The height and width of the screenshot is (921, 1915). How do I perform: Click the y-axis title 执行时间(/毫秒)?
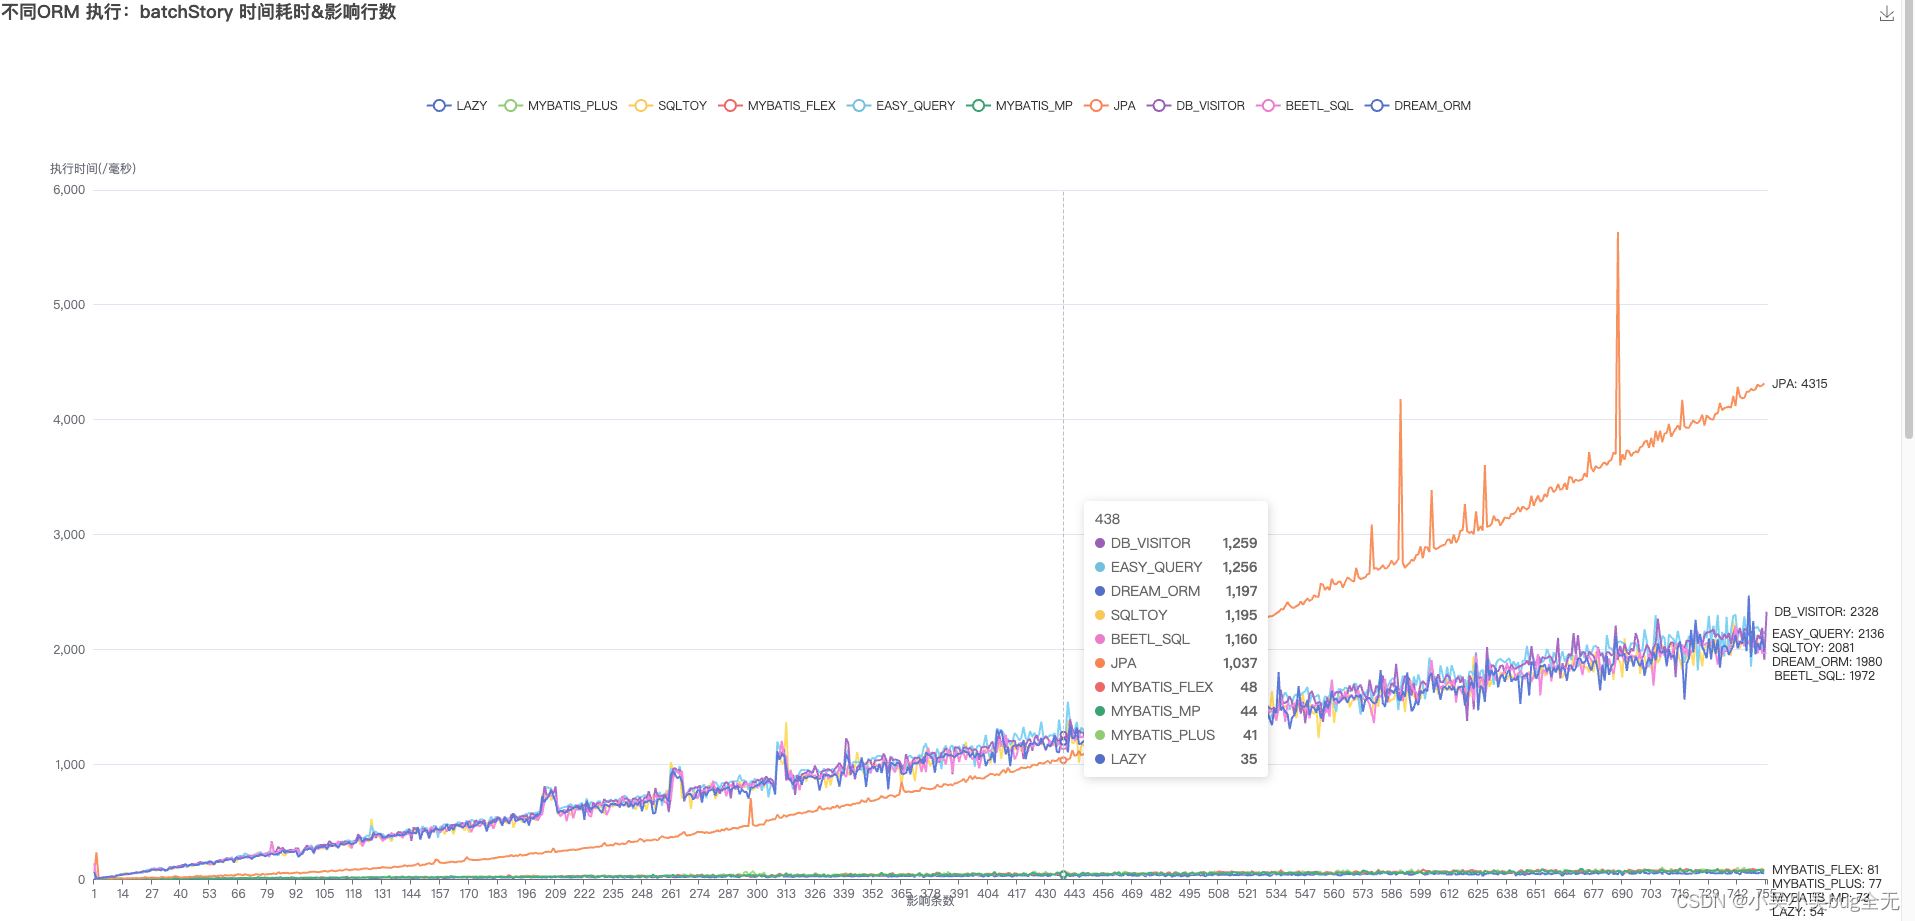[x=93, y=169]
